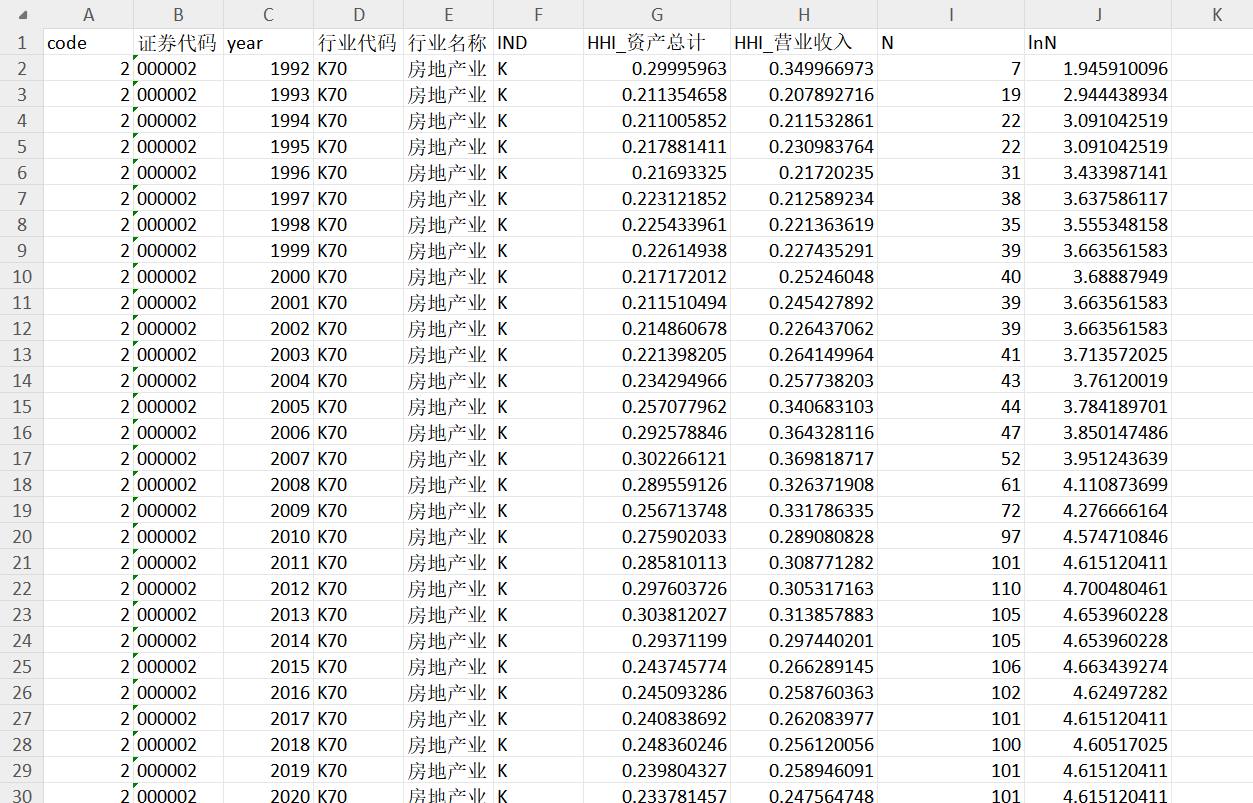Select N cell with value 72
This screenshot has width=1253, height=803.
[x=951, y=511]
